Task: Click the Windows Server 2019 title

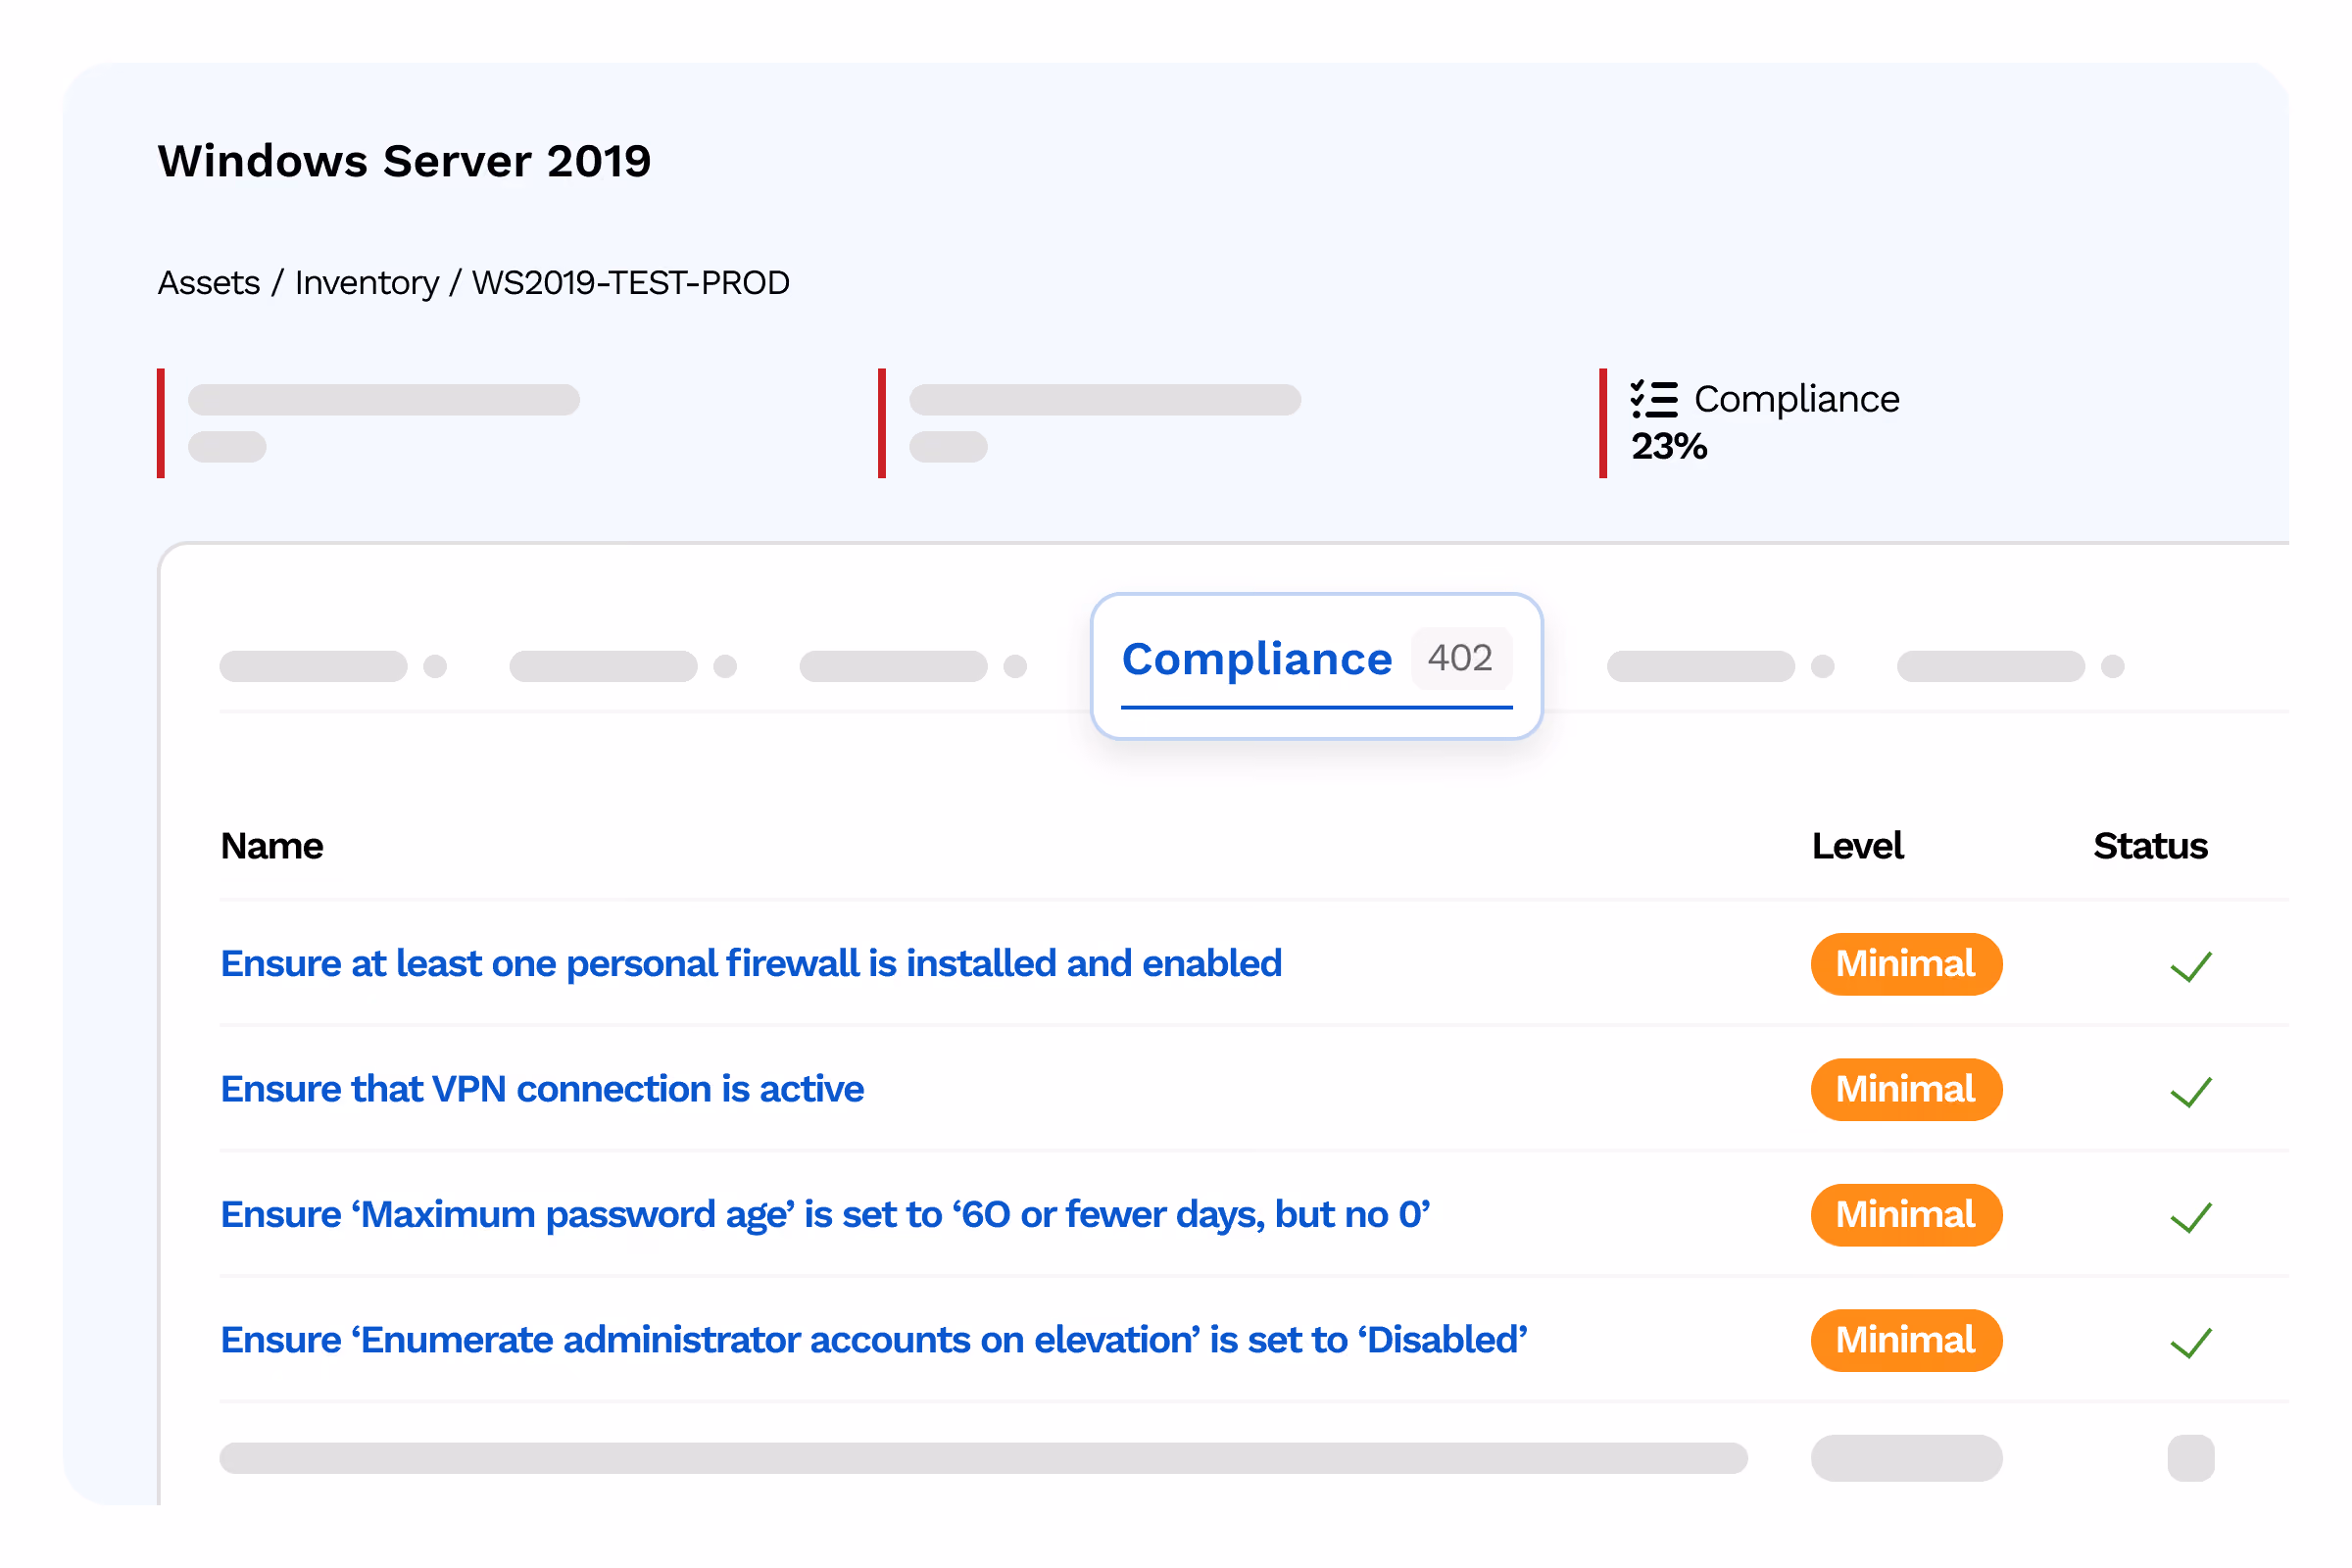Action: [x=404, y=161]
